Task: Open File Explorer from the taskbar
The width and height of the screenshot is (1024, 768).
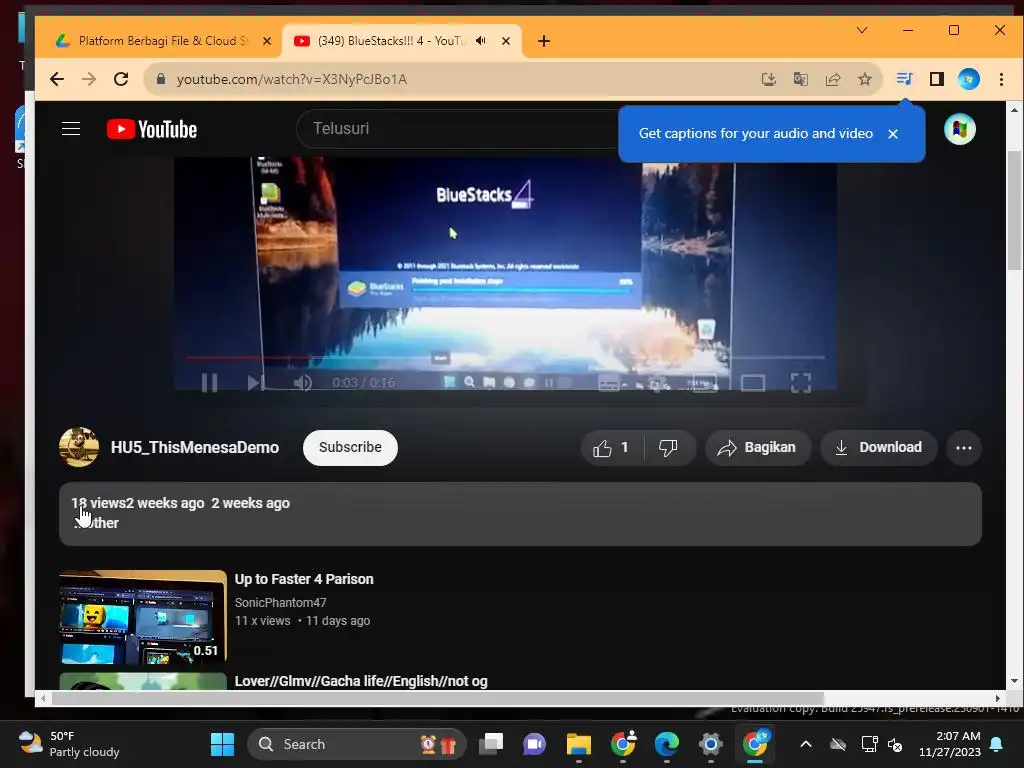Action: click(x=579, y=744)
